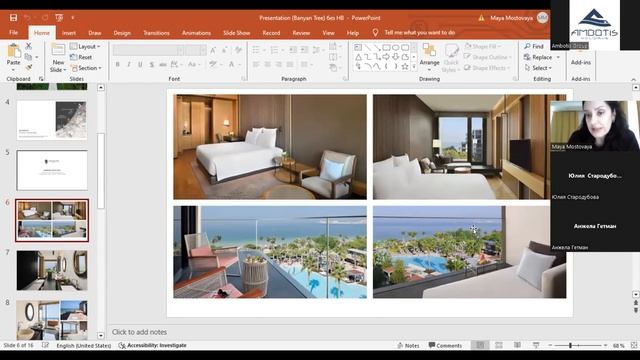
Task: Select slide 8 thumbnail
Action: point(52,320)
